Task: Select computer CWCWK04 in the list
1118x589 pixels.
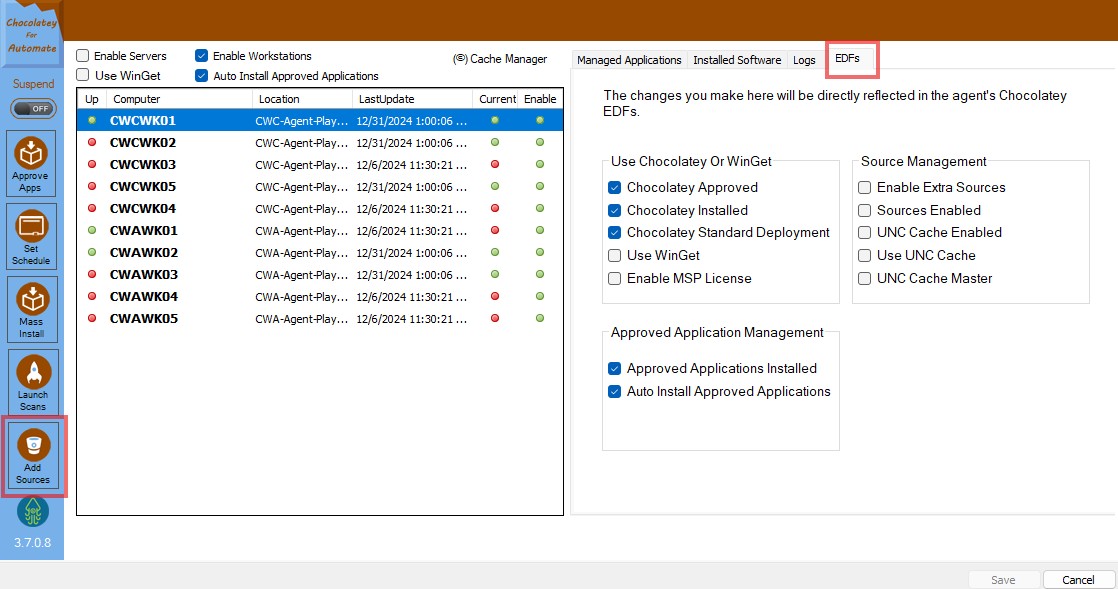Action: coord(320,209)
